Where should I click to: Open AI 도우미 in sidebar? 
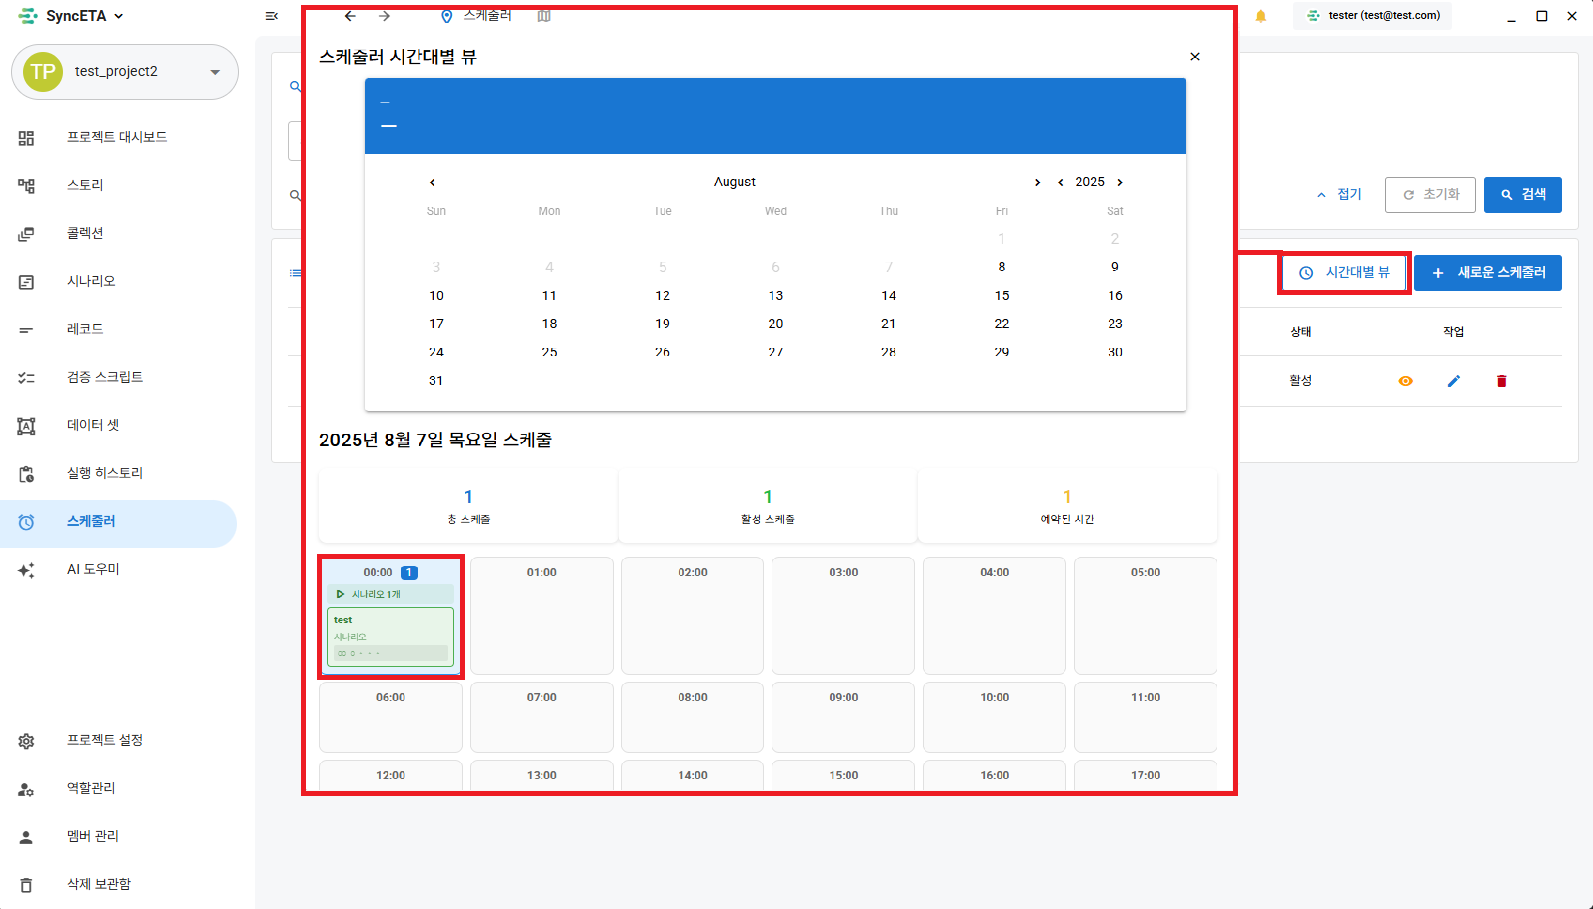point(93,569)
